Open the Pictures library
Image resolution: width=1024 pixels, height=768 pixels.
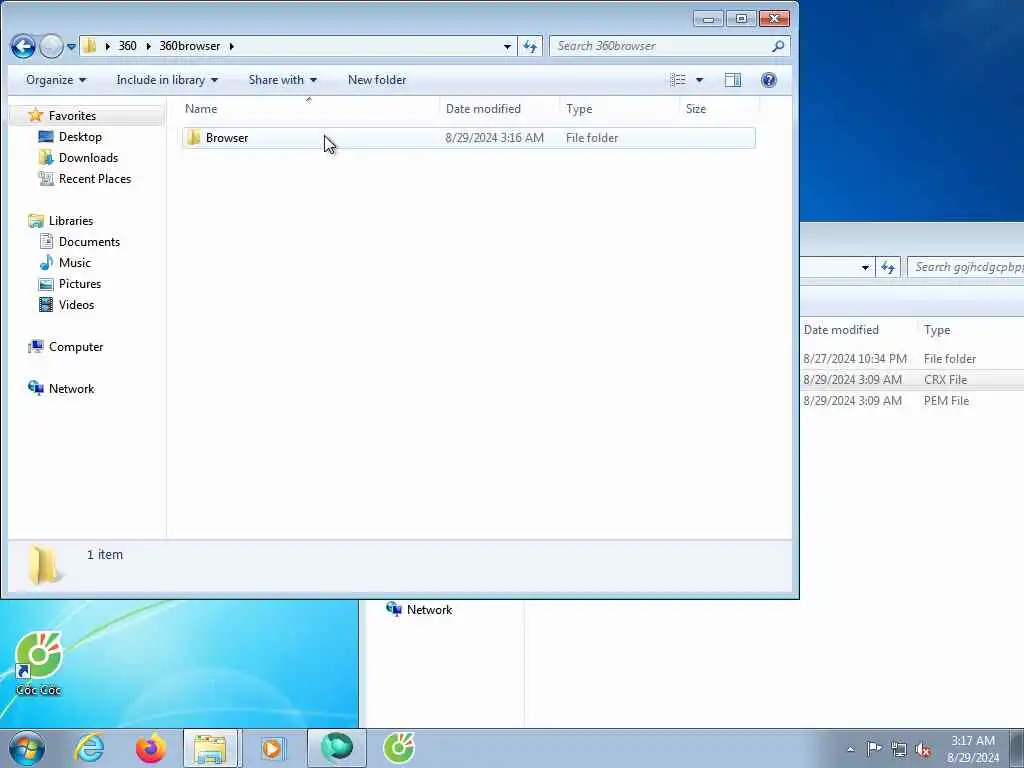click(x=80, y=283)
